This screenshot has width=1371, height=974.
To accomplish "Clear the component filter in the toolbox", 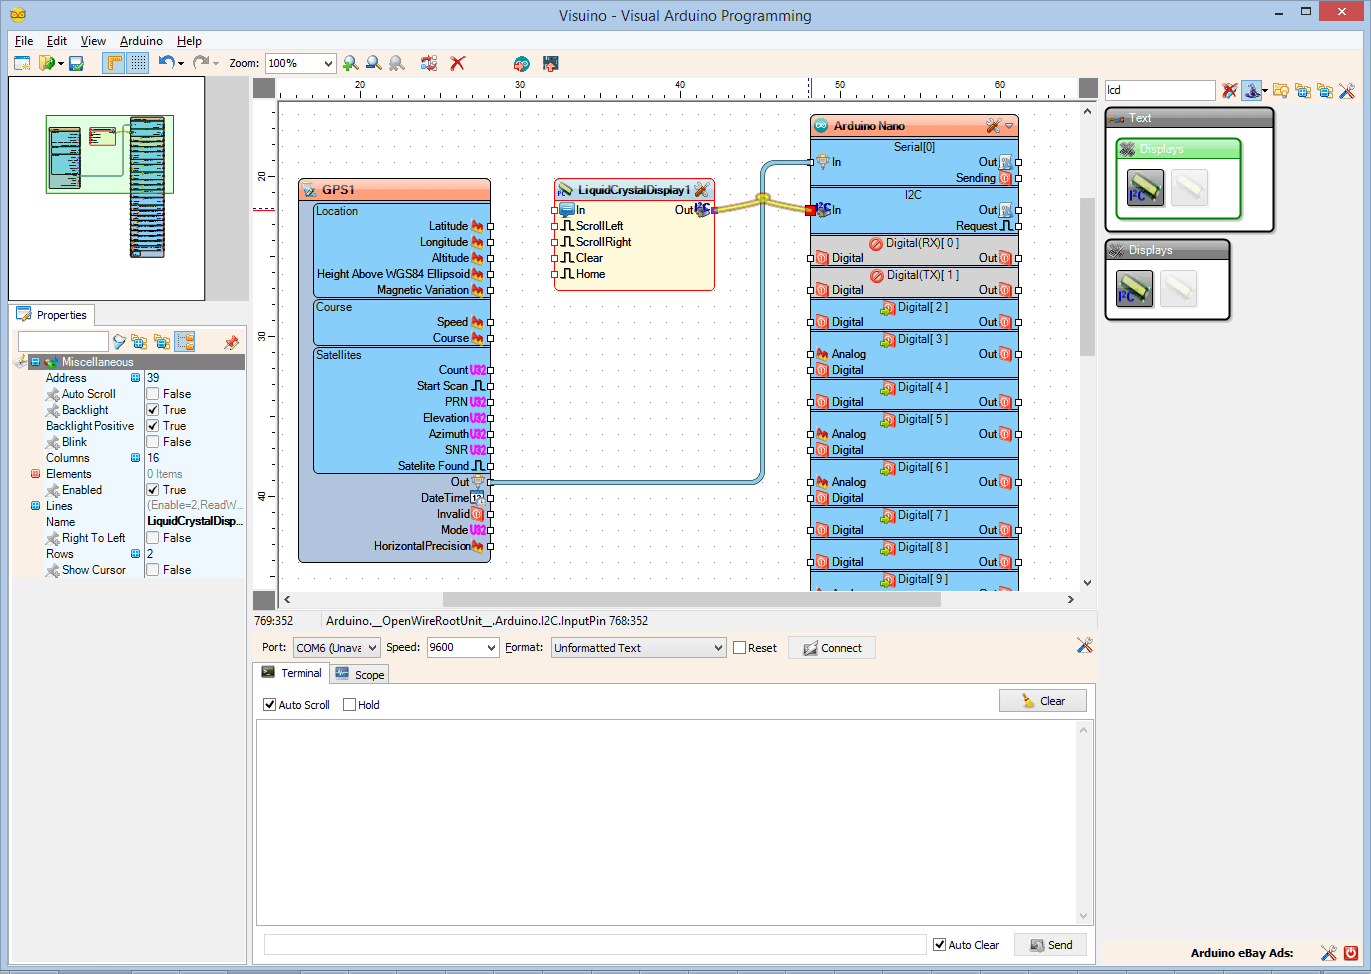I will point(1229,90).
